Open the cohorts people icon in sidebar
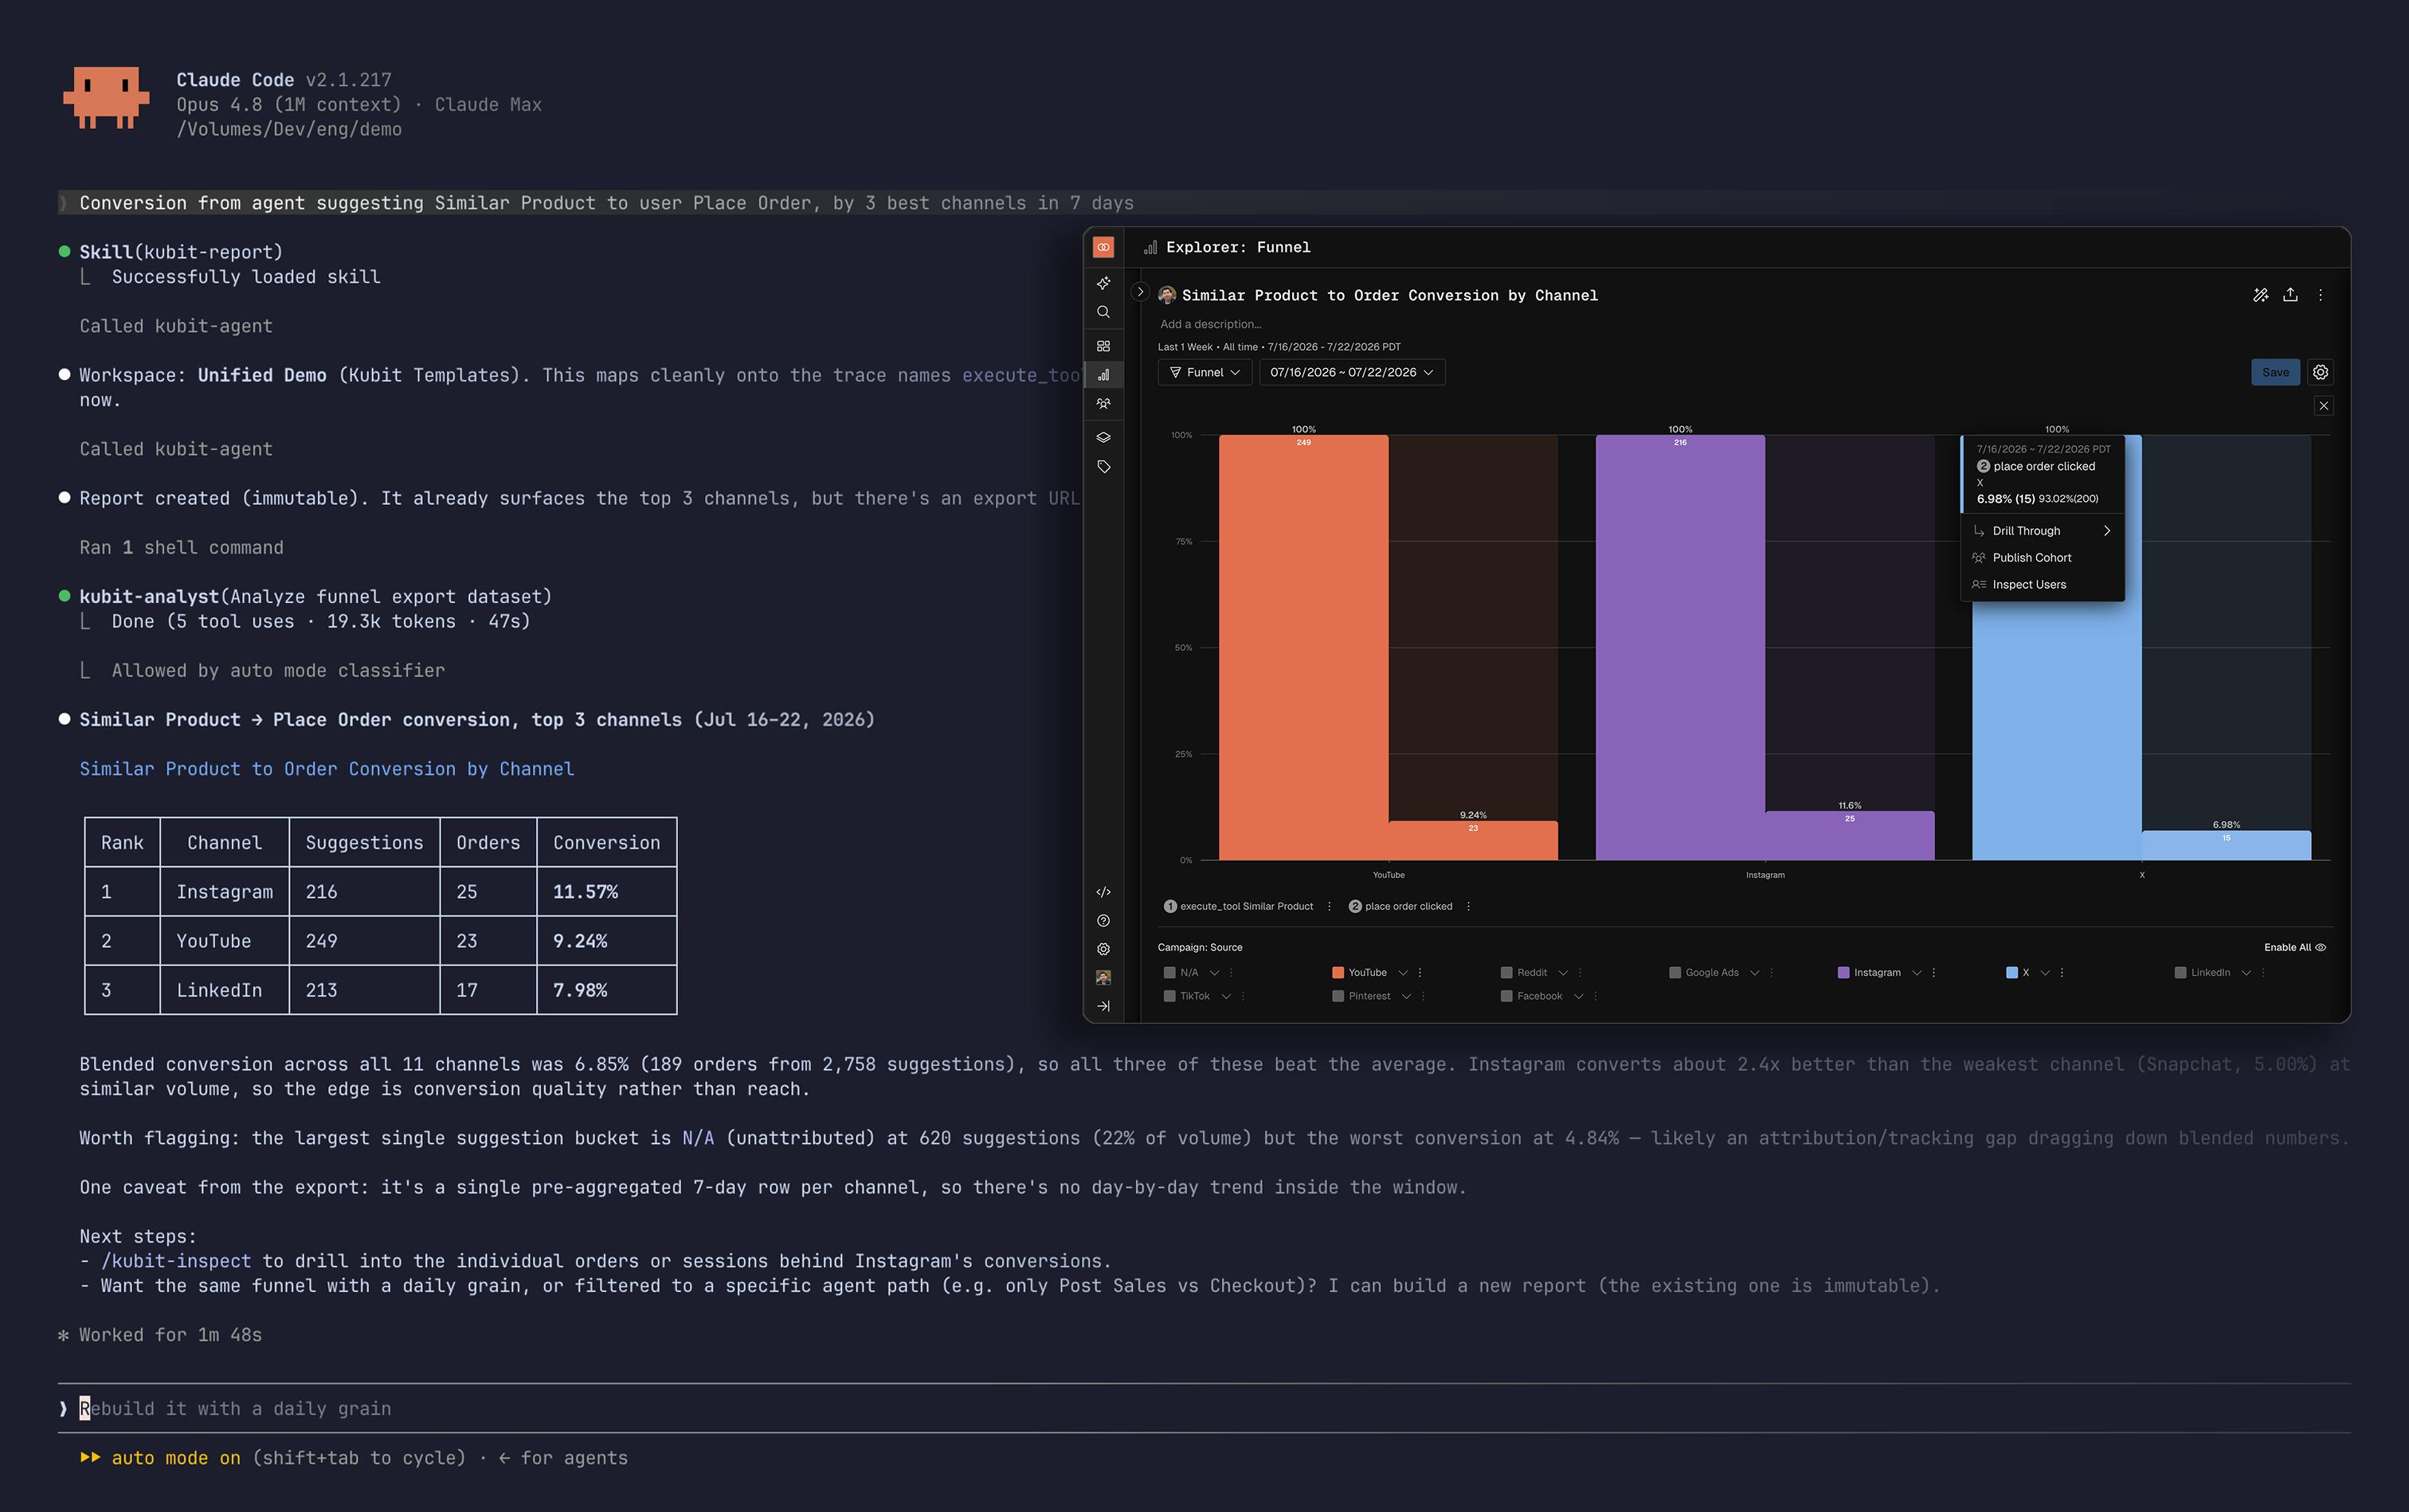 tap(1103, 404)
